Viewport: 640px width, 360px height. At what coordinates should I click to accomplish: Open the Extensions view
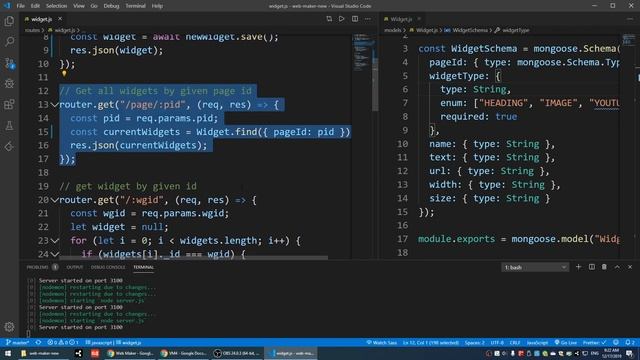pyautogui.click(x=9, y=104)
